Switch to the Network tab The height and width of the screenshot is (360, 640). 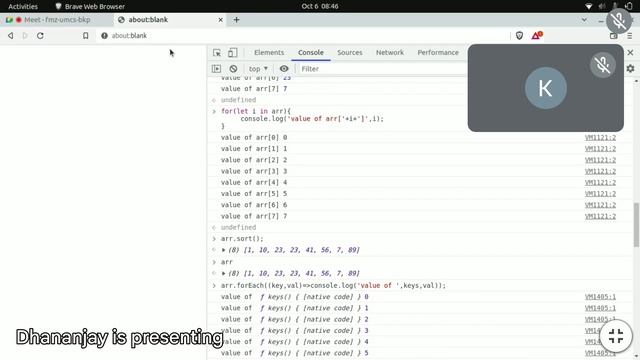click(x=390, y=53)
